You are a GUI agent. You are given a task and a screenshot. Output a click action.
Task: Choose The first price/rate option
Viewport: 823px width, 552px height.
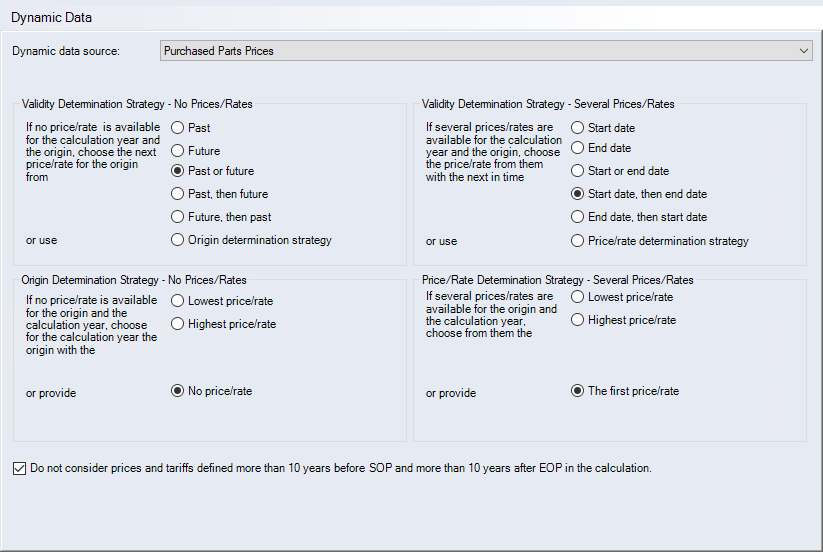click(x=578, y=391)
